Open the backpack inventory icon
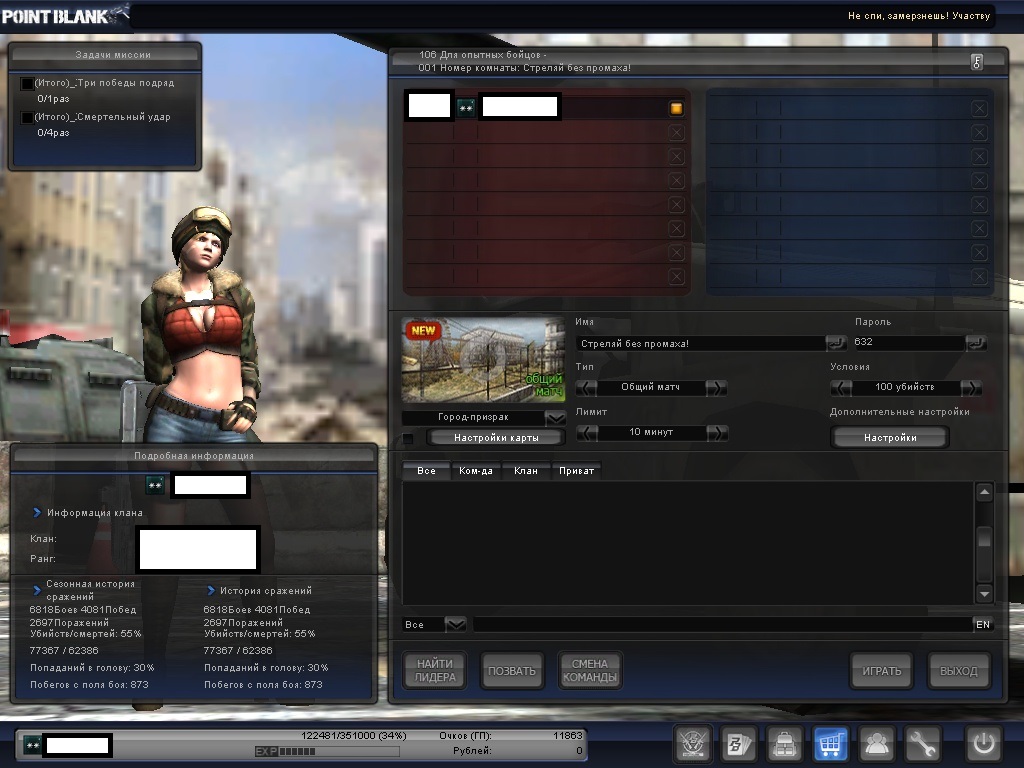Viewport: 1024px width, 768px height. (784, 743)
